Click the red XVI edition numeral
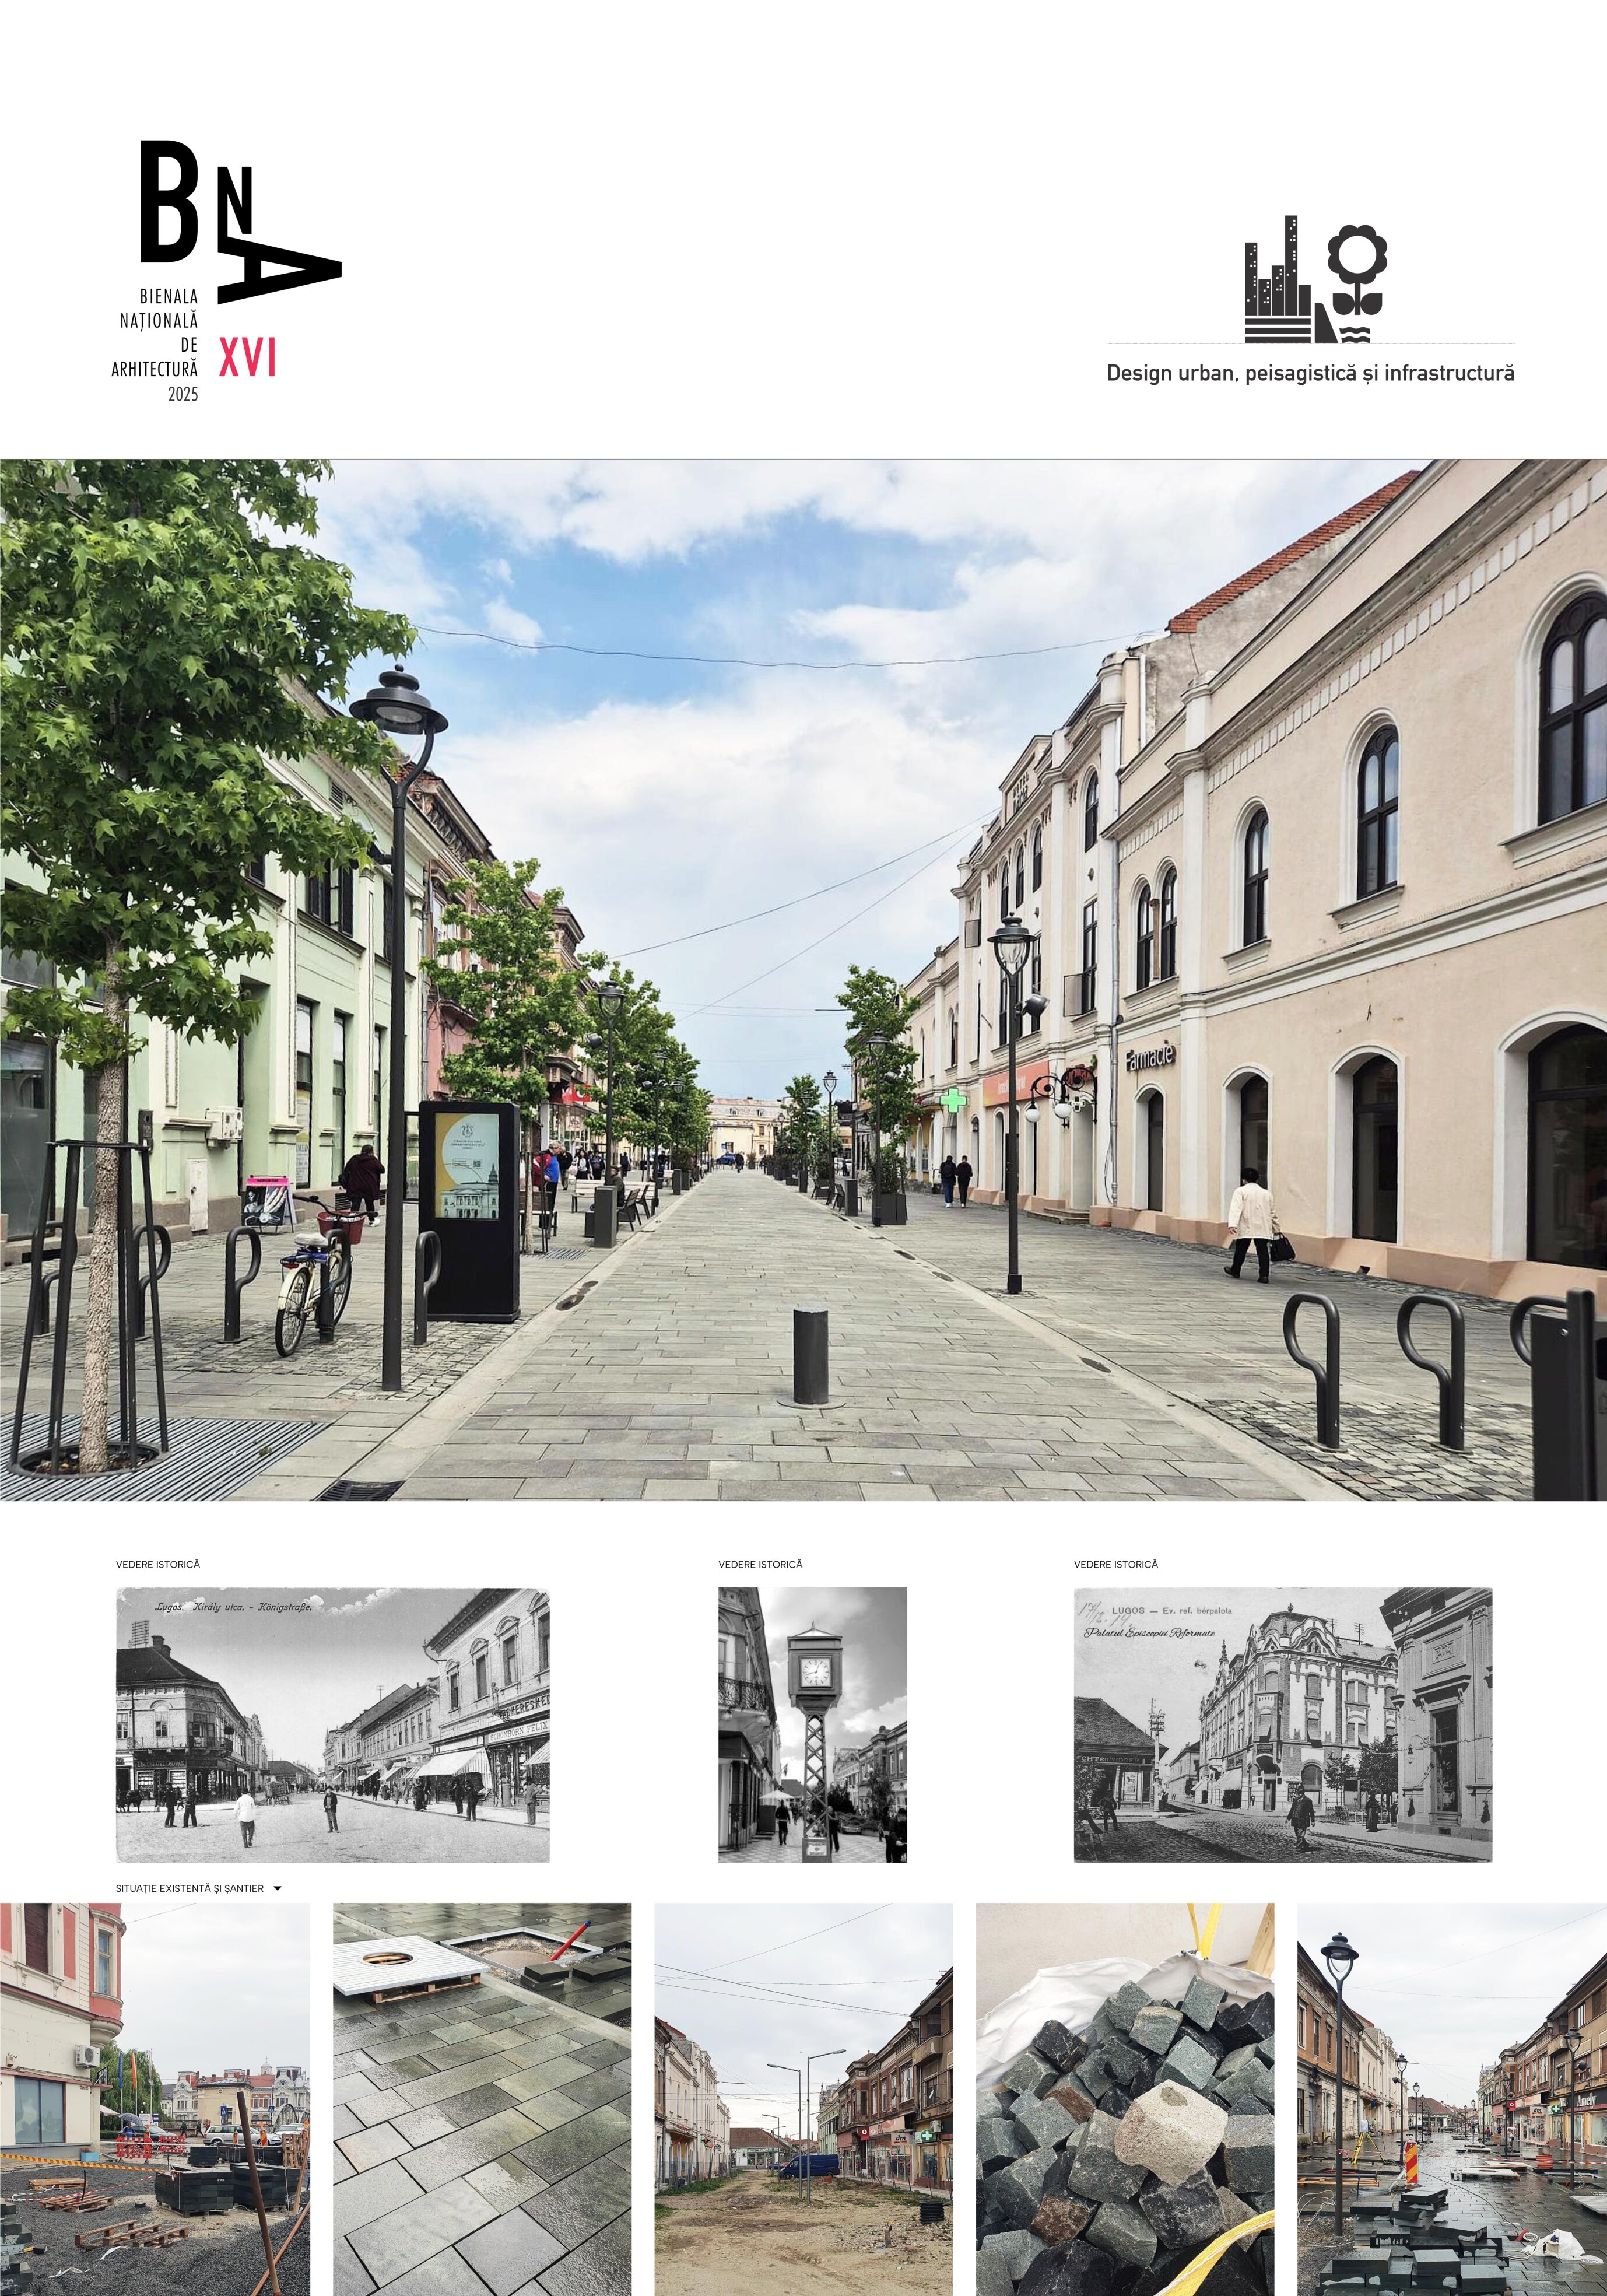1607x2296 pixels. point(247,358)
